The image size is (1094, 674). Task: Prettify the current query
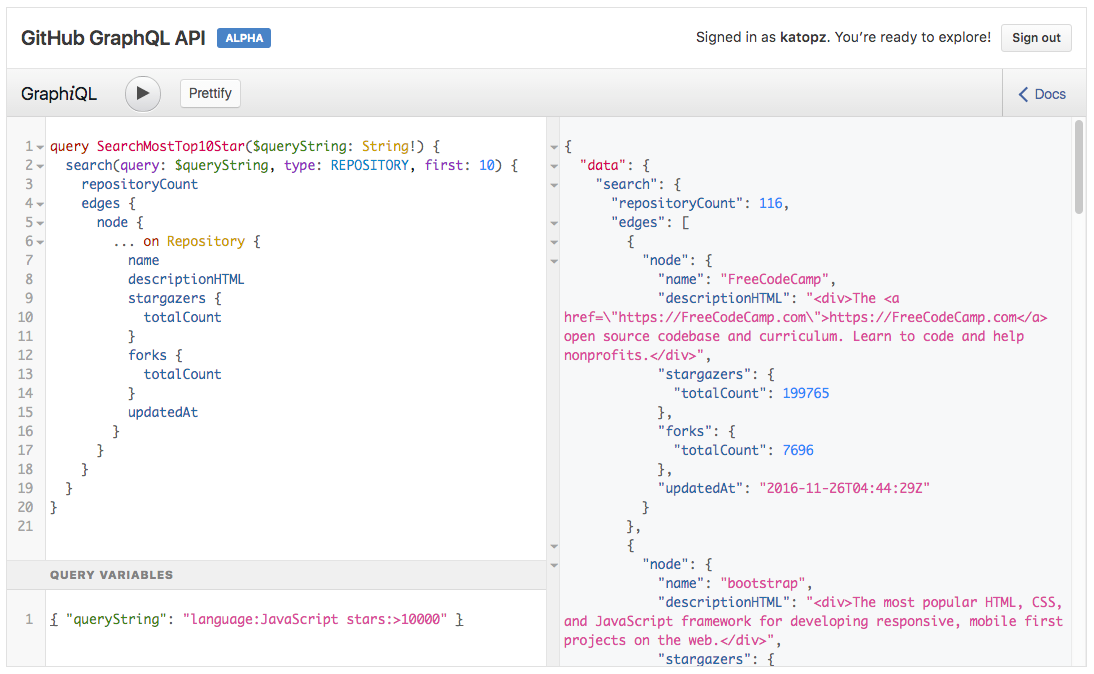coord(210,93)
